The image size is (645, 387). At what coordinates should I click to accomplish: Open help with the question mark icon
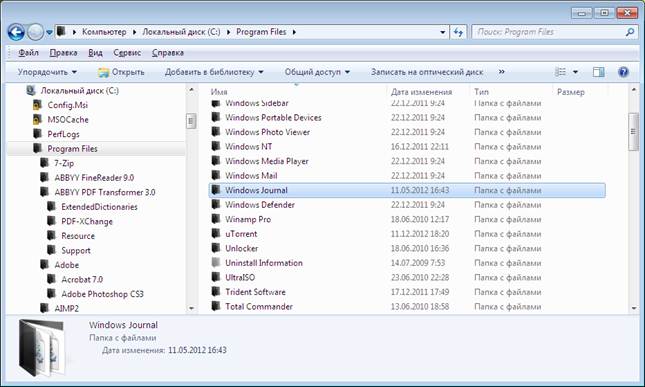(x=623, y=72)
